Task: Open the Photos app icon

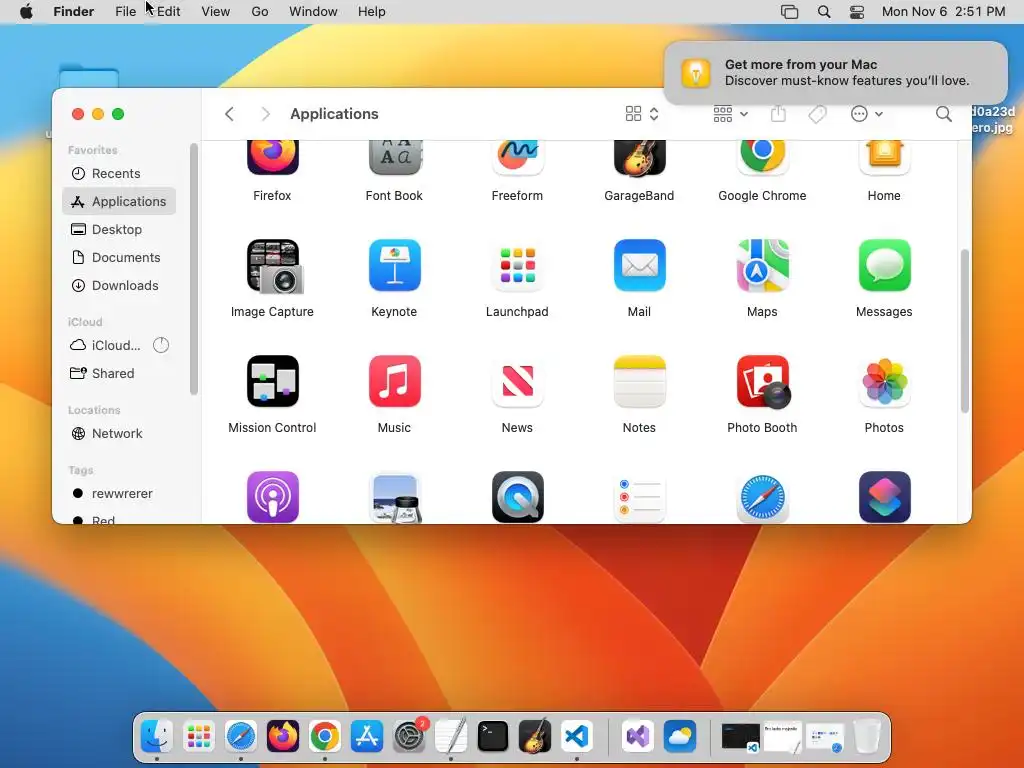Action: (884, 381)
